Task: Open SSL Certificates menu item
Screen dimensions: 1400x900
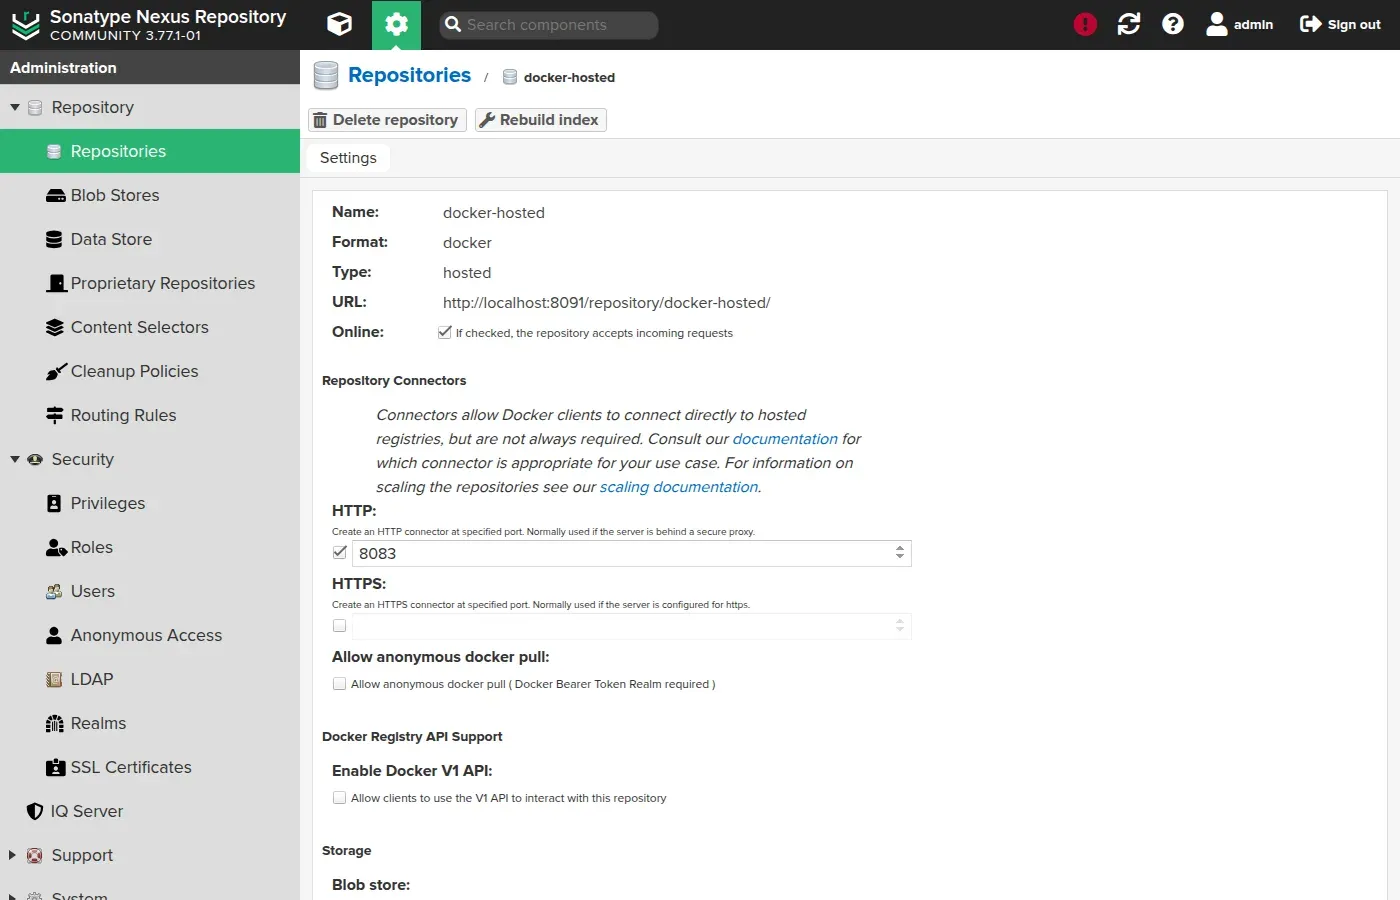Action: (x=150, y=767)
